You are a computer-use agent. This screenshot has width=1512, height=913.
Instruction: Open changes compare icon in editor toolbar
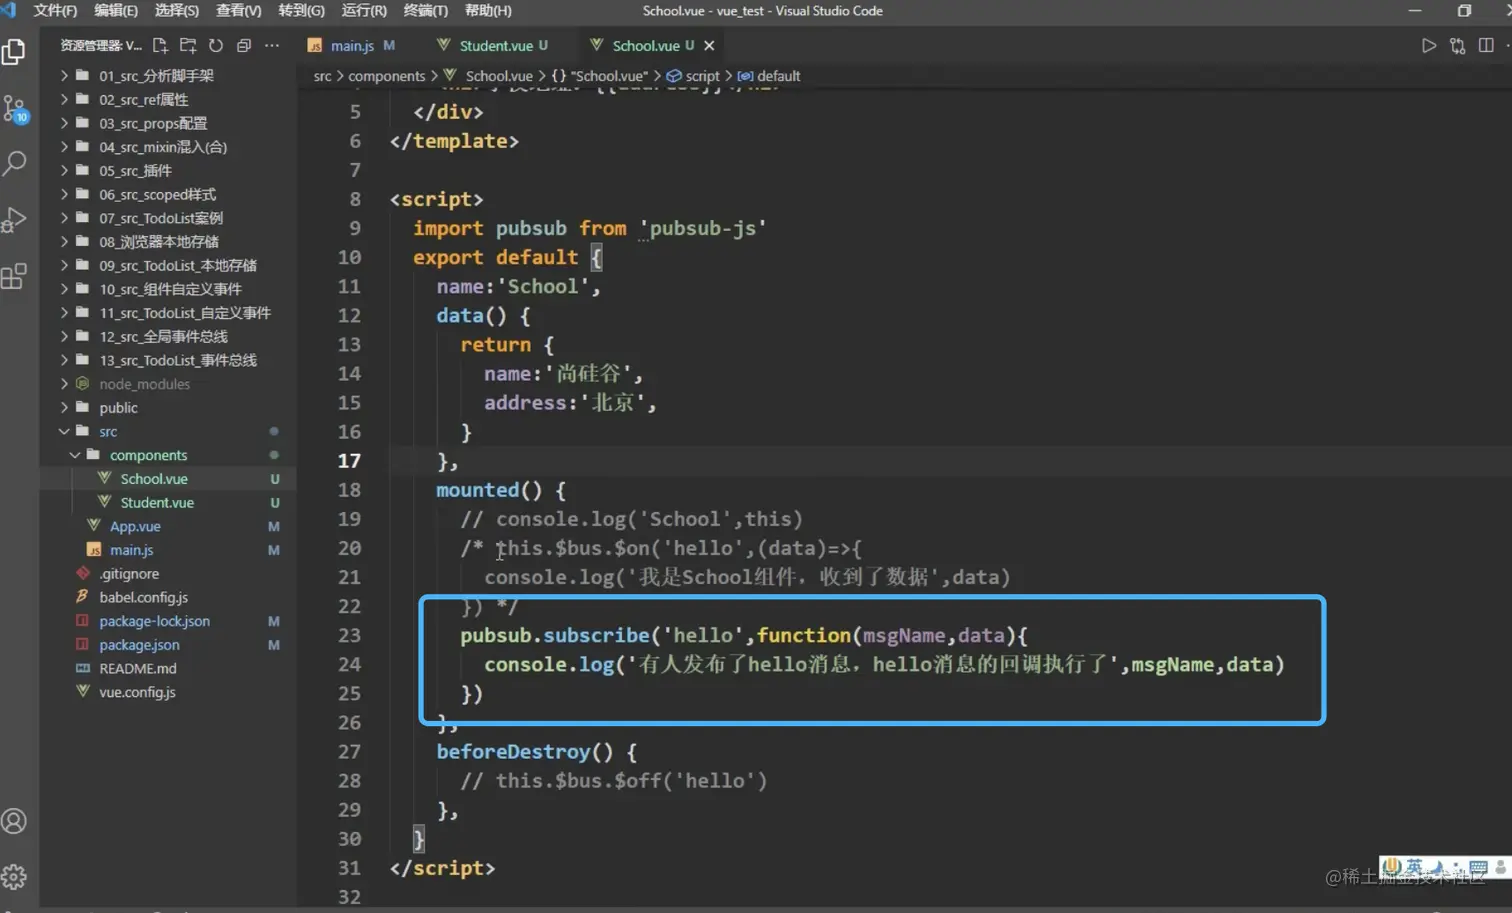click(1457, 45)
